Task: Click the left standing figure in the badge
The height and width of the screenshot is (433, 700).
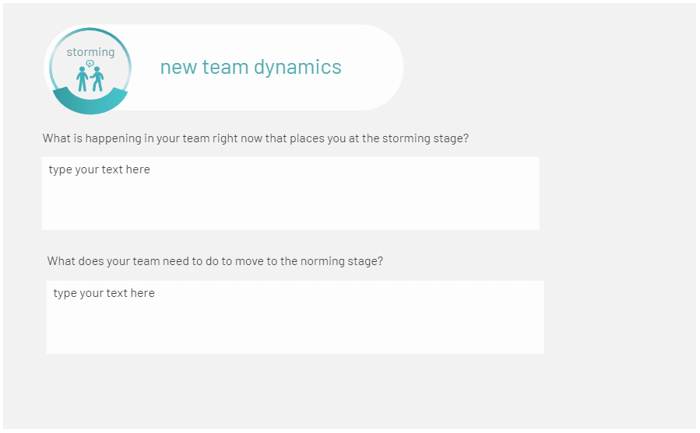Action: (82, 79)
